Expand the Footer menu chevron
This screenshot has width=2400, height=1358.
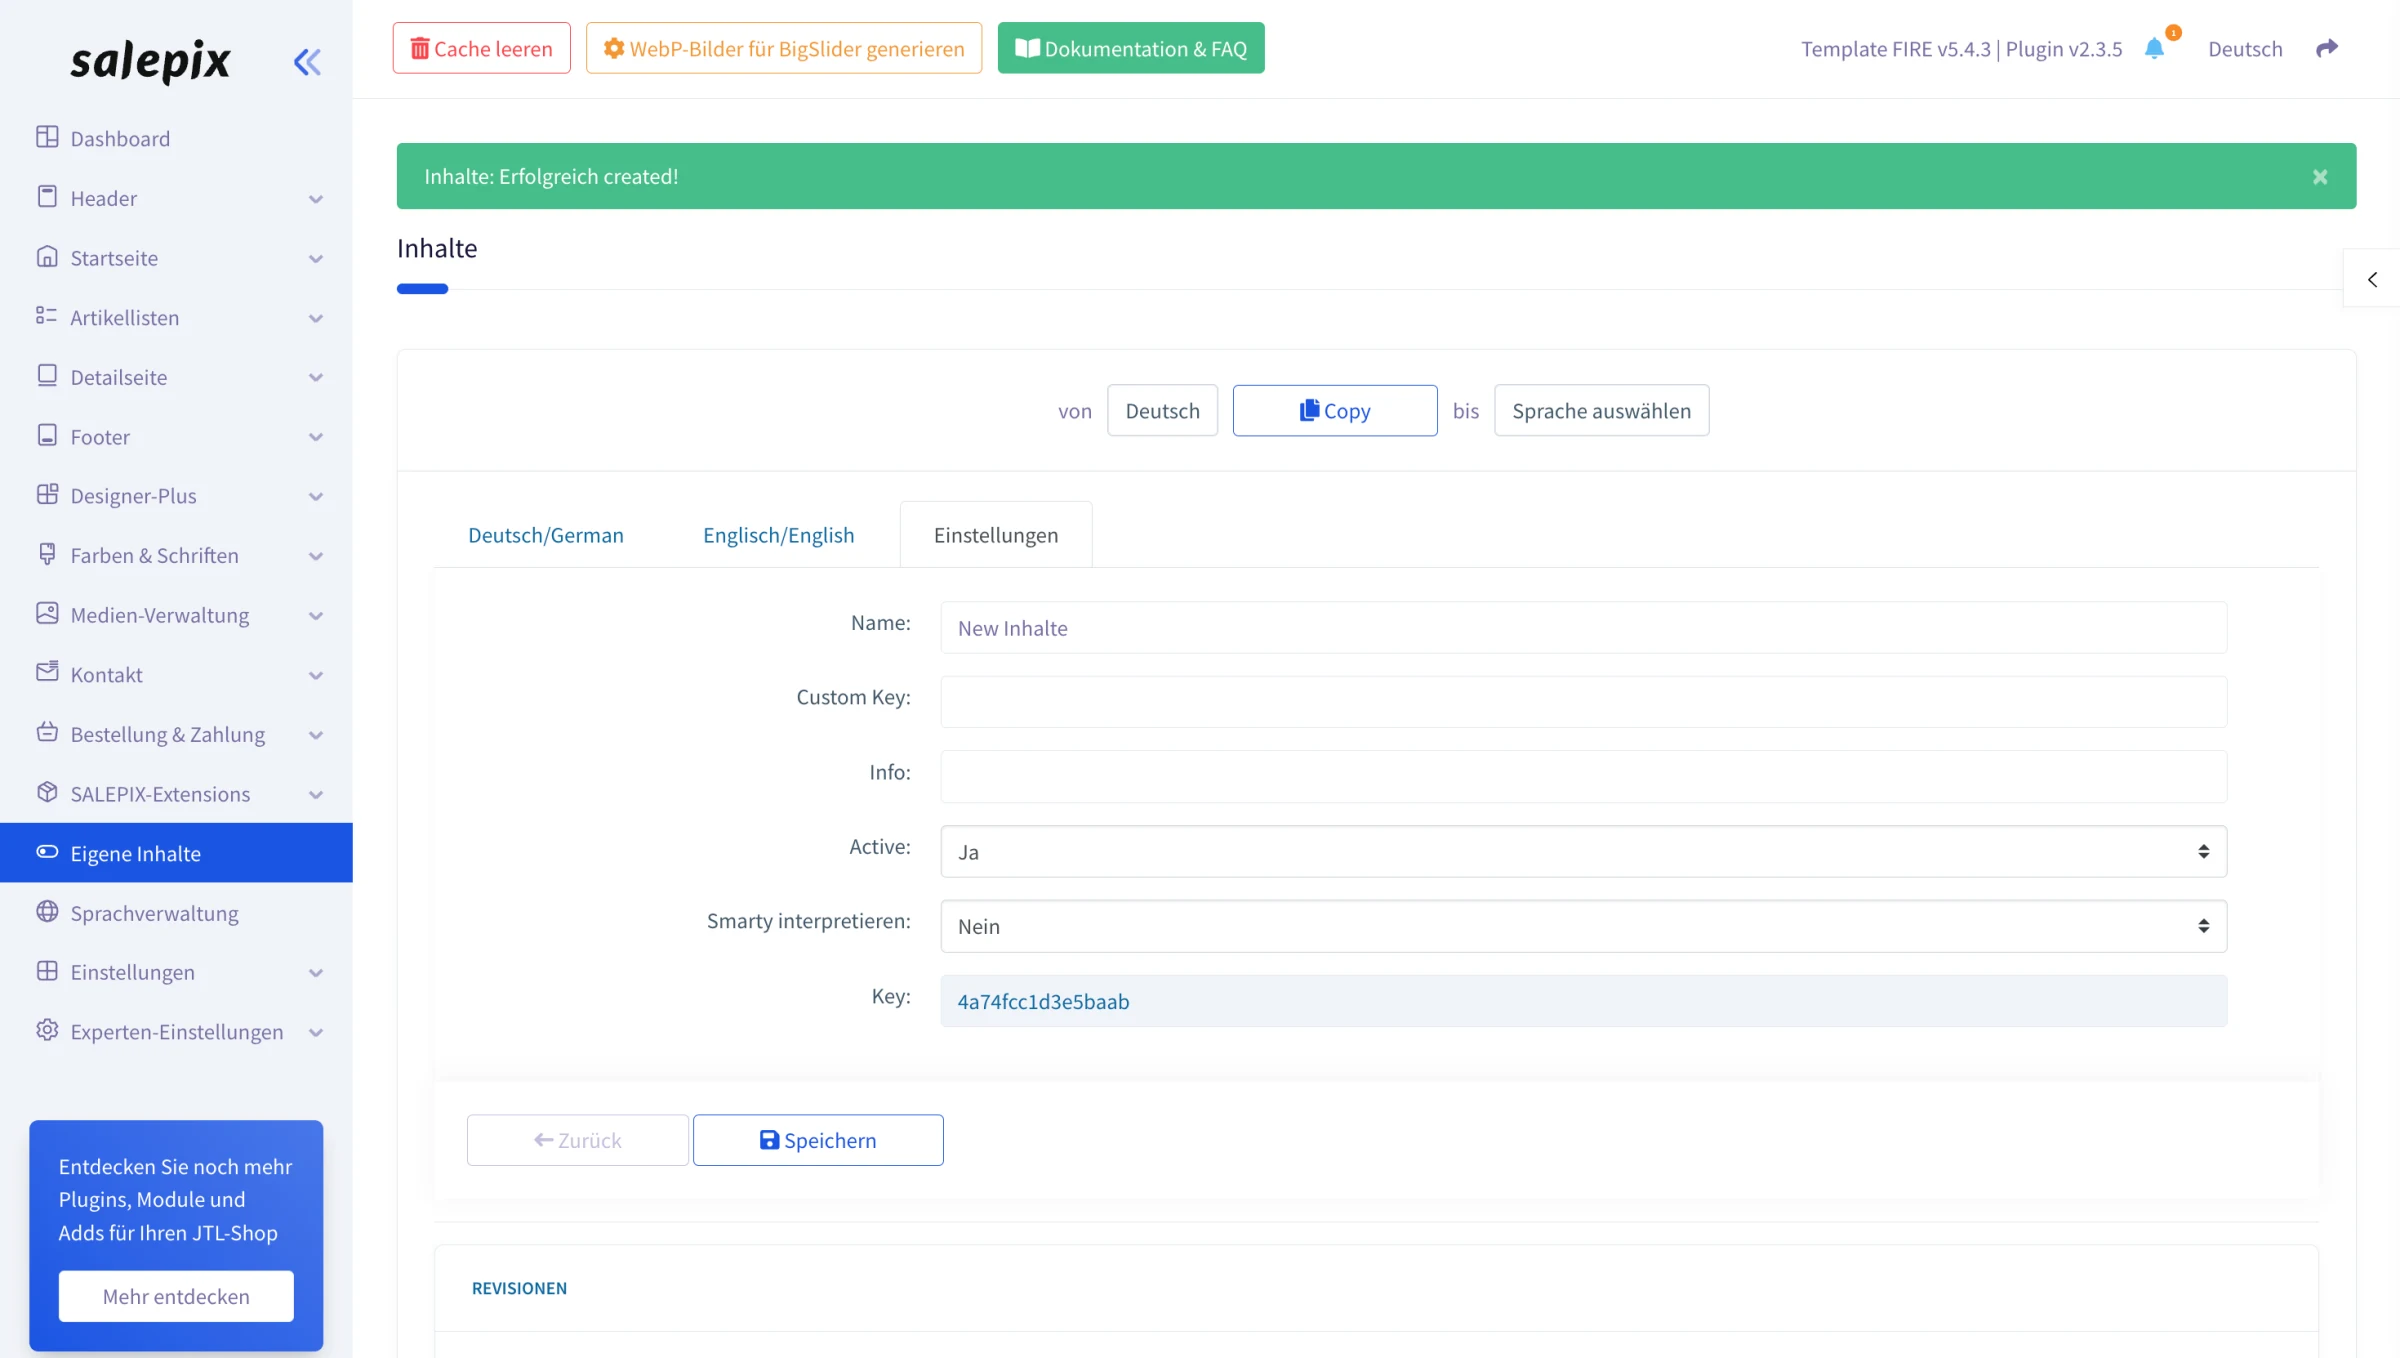[316, 437]
